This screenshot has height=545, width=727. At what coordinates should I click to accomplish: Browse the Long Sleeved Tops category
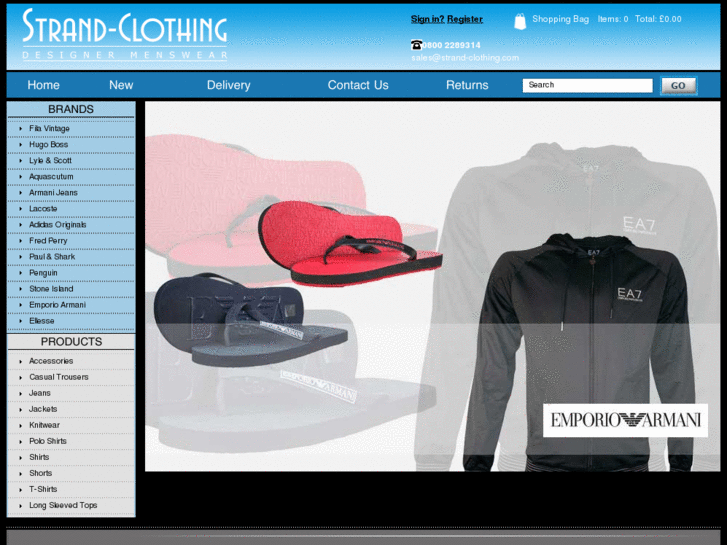pyautogui.click(x=63, y=505)
